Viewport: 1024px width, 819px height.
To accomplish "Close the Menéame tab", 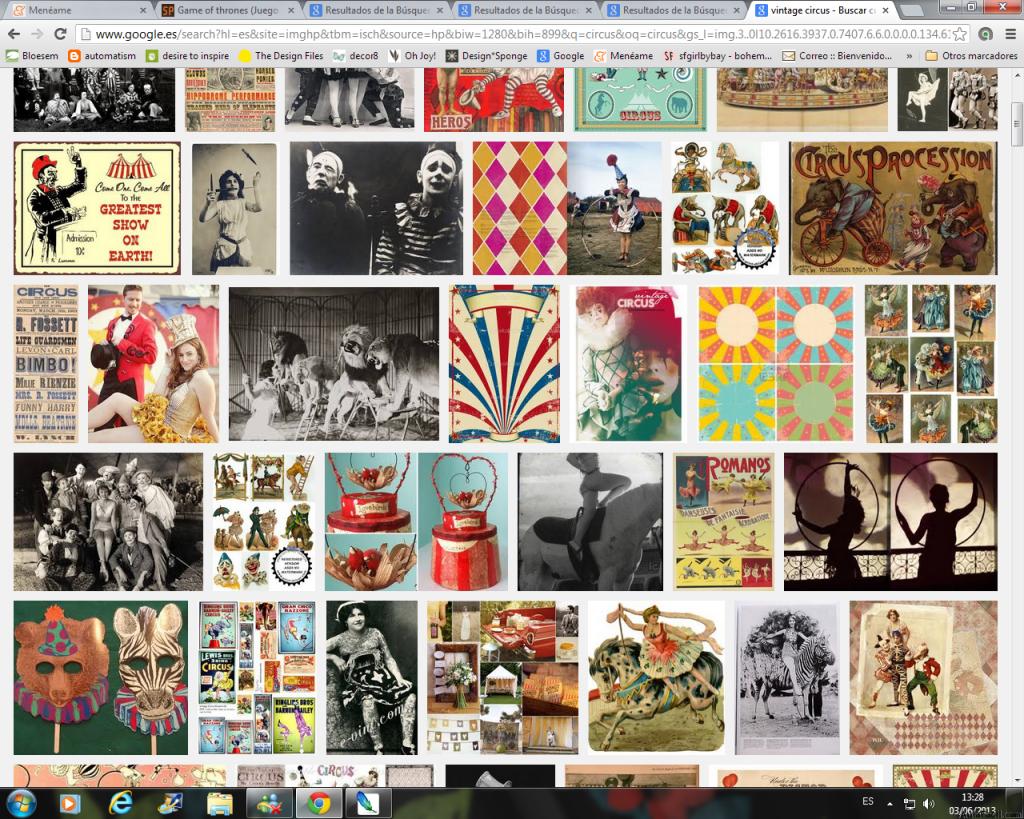I will point(143,10).
